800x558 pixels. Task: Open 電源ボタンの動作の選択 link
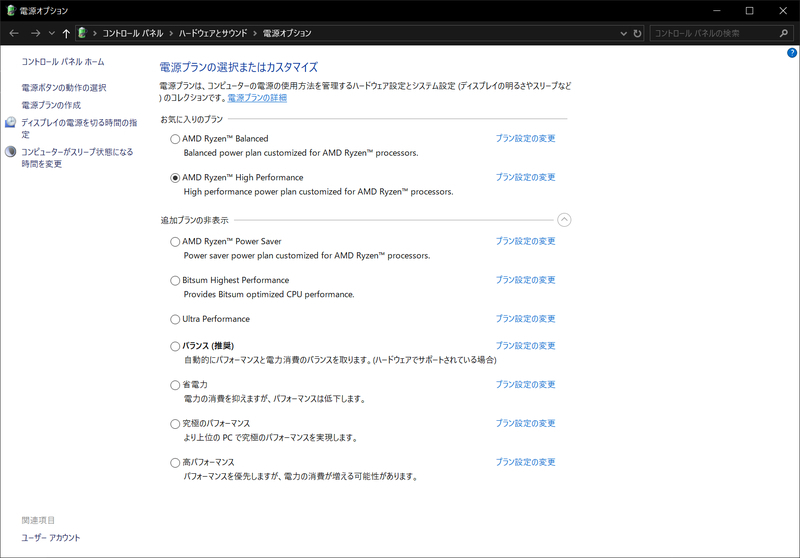tap(64, 88)
